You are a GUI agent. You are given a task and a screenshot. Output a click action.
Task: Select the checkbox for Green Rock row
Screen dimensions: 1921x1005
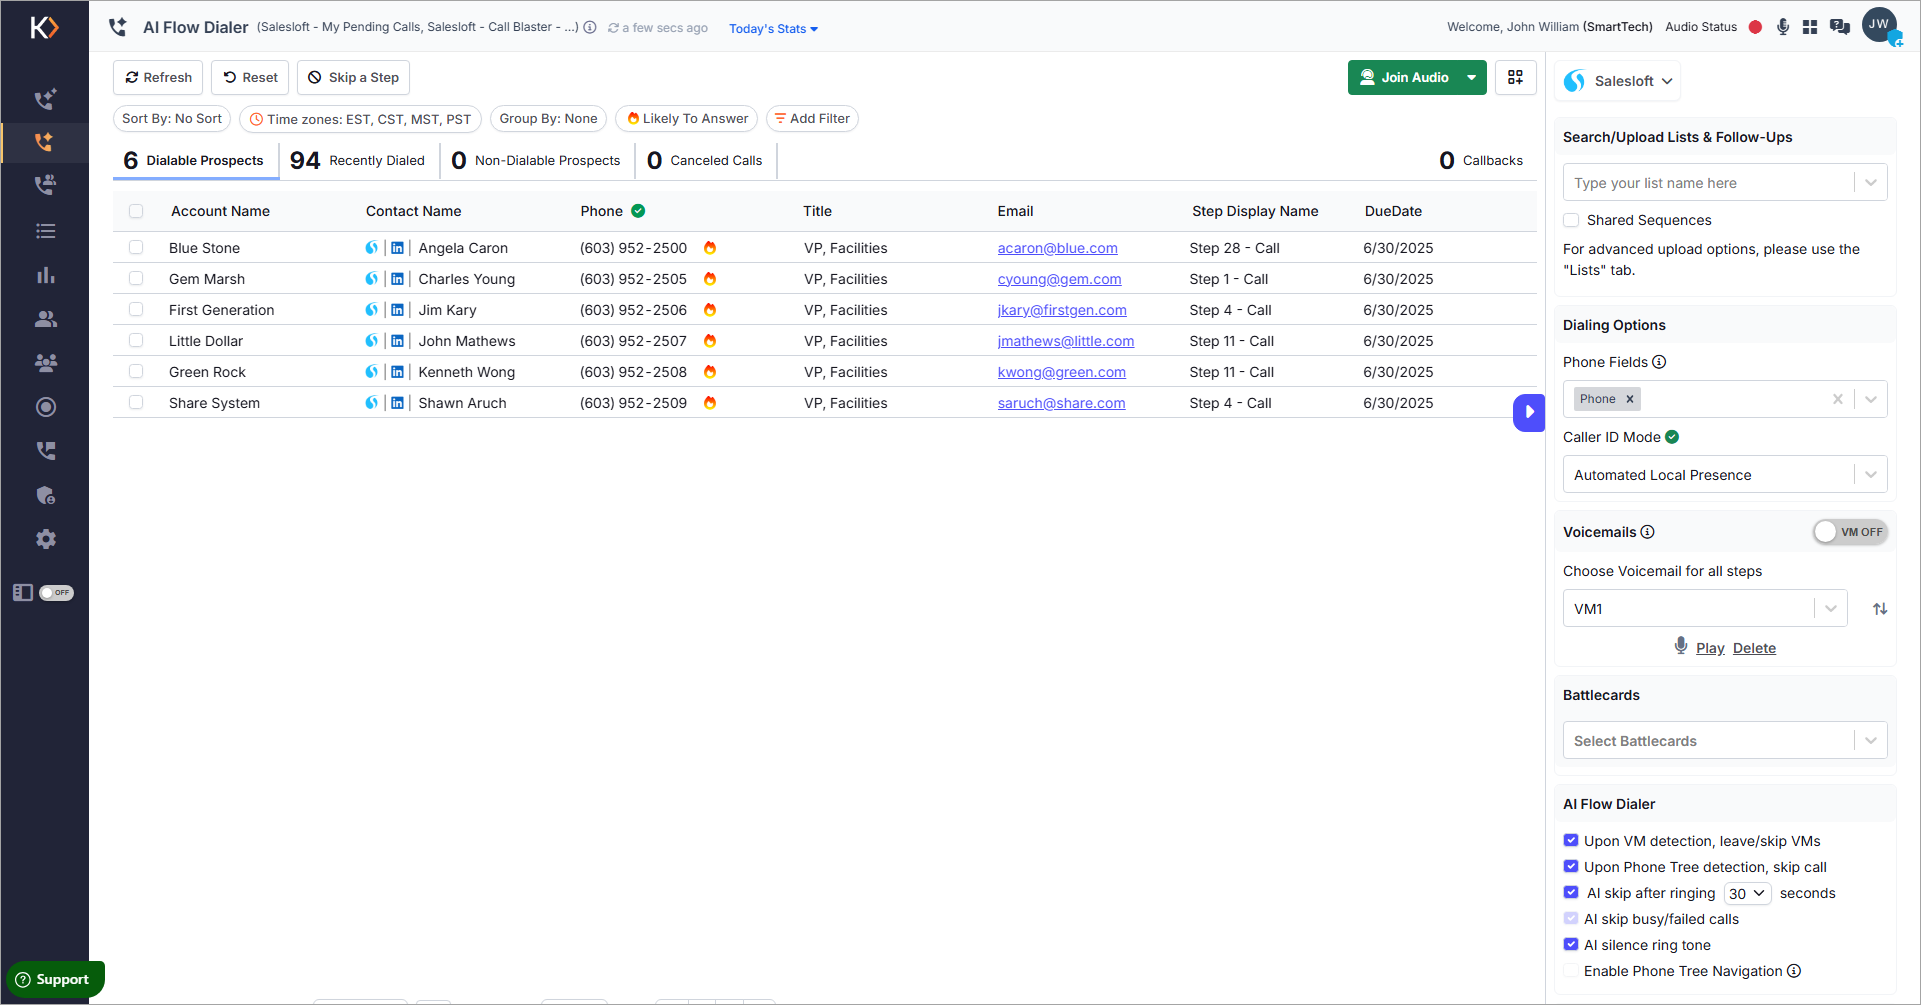coord(136,372)
